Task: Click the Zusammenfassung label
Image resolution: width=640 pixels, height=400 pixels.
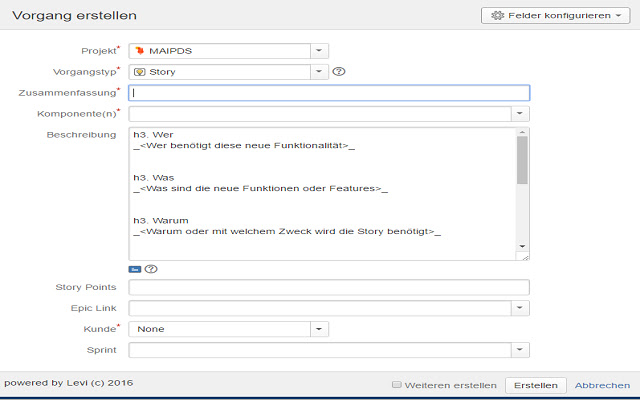Action: click(67, 93)
